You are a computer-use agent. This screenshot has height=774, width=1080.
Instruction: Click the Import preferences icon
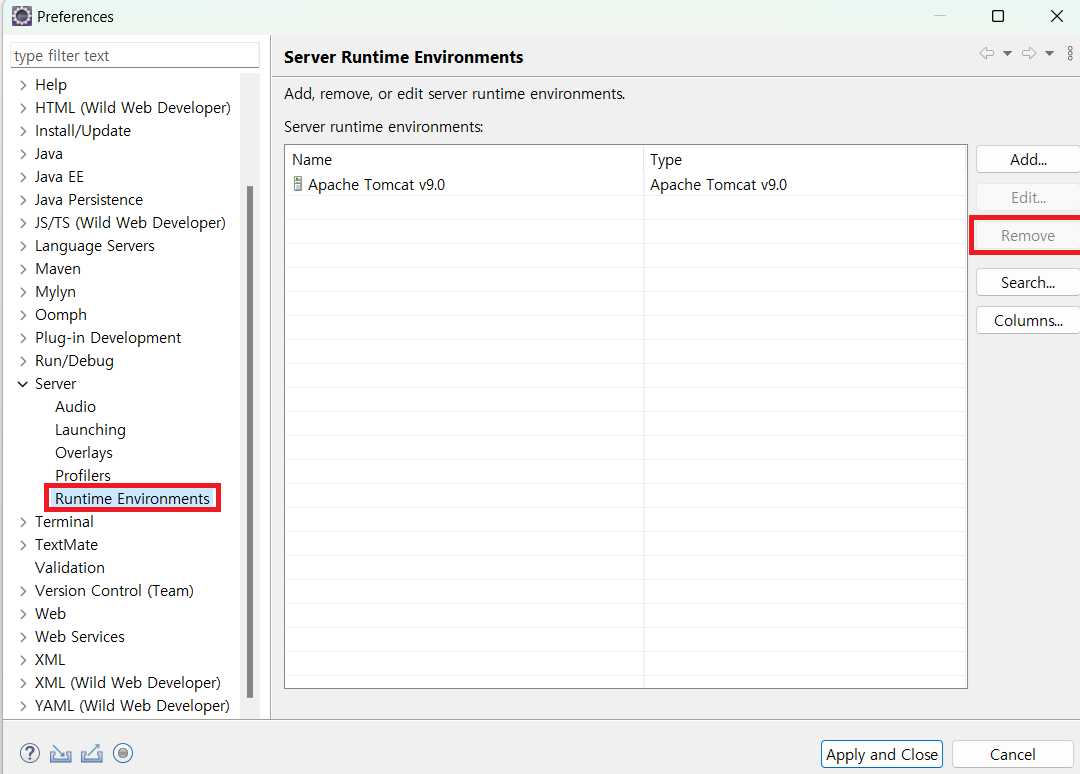pos(61,754)
